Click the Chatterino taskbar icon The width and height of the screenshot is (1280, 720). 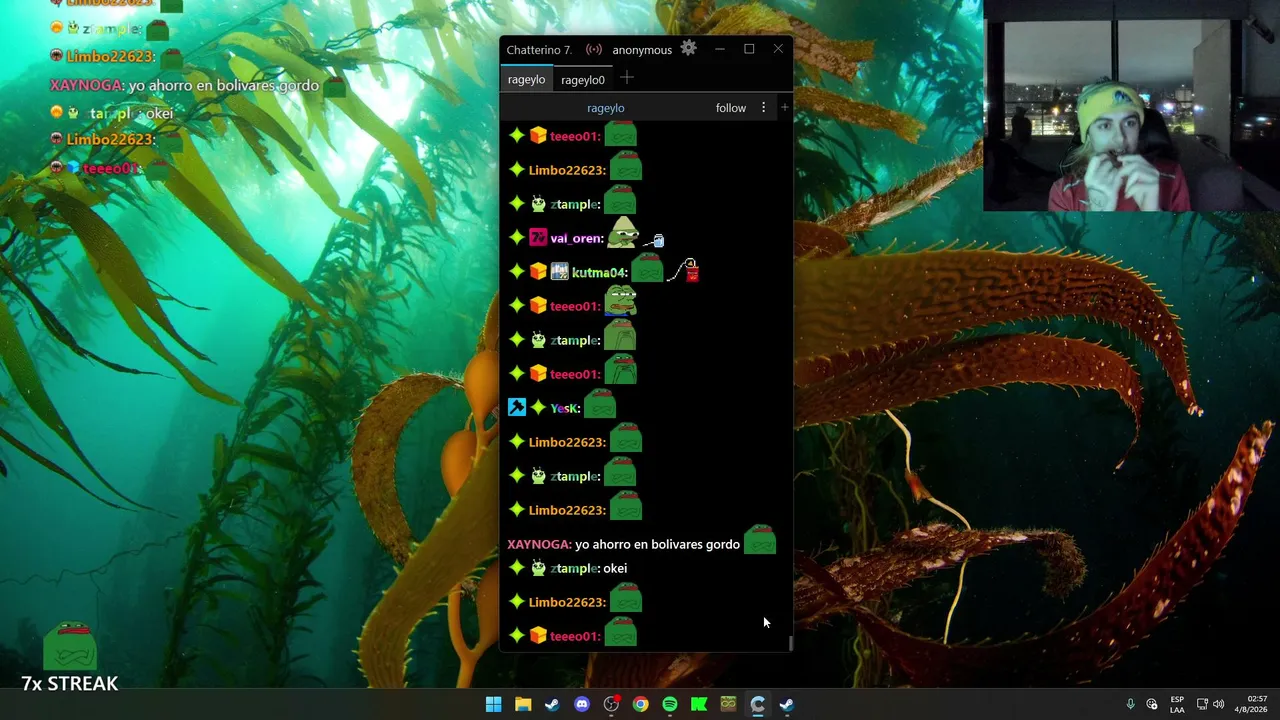point(758,704)
